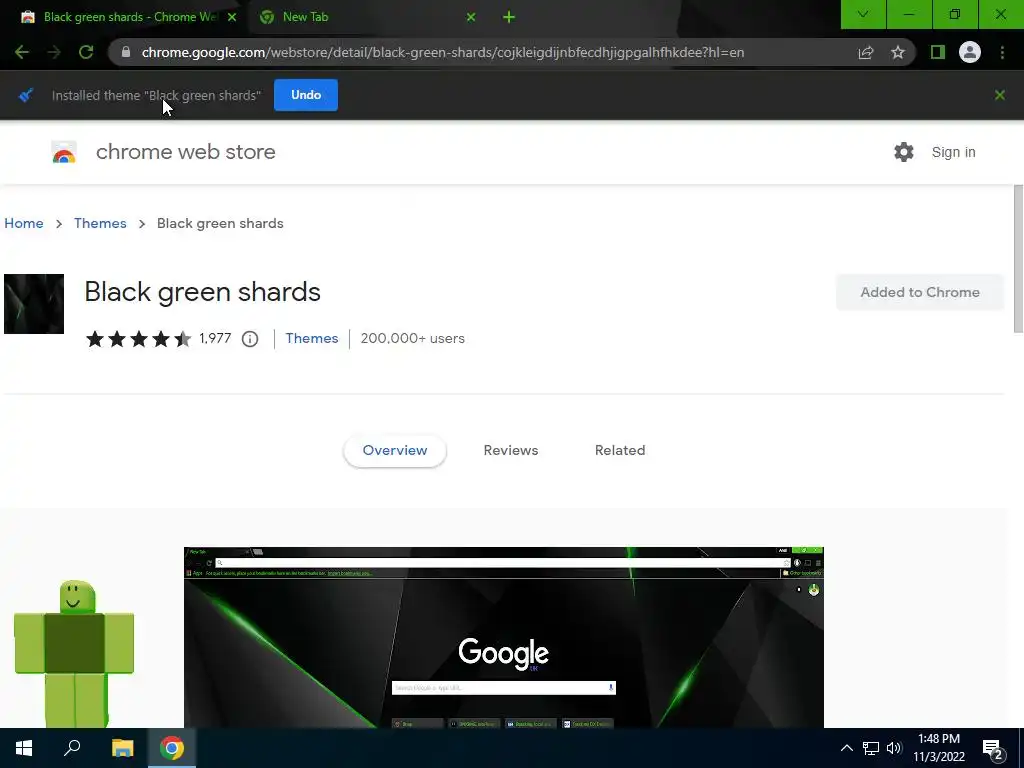Viewport: 1024px width, 768px height.
Task: Go to Themes breadcrumb link
Action: 100,223
